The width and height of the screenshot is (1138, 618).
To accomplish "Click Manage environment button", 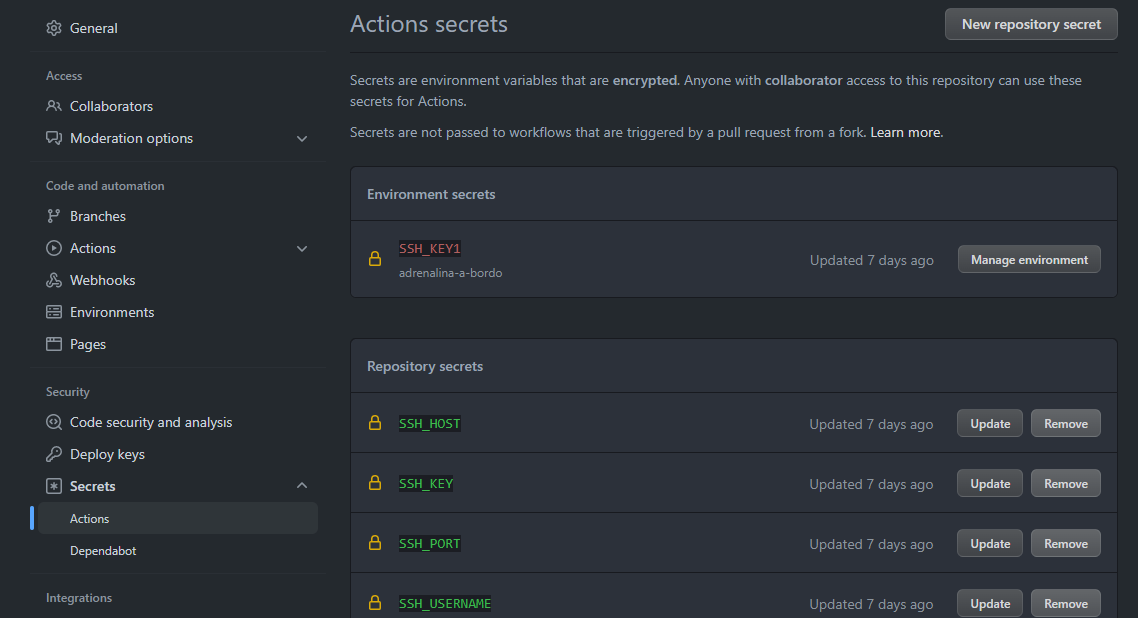I will (x=1029, y=260).
